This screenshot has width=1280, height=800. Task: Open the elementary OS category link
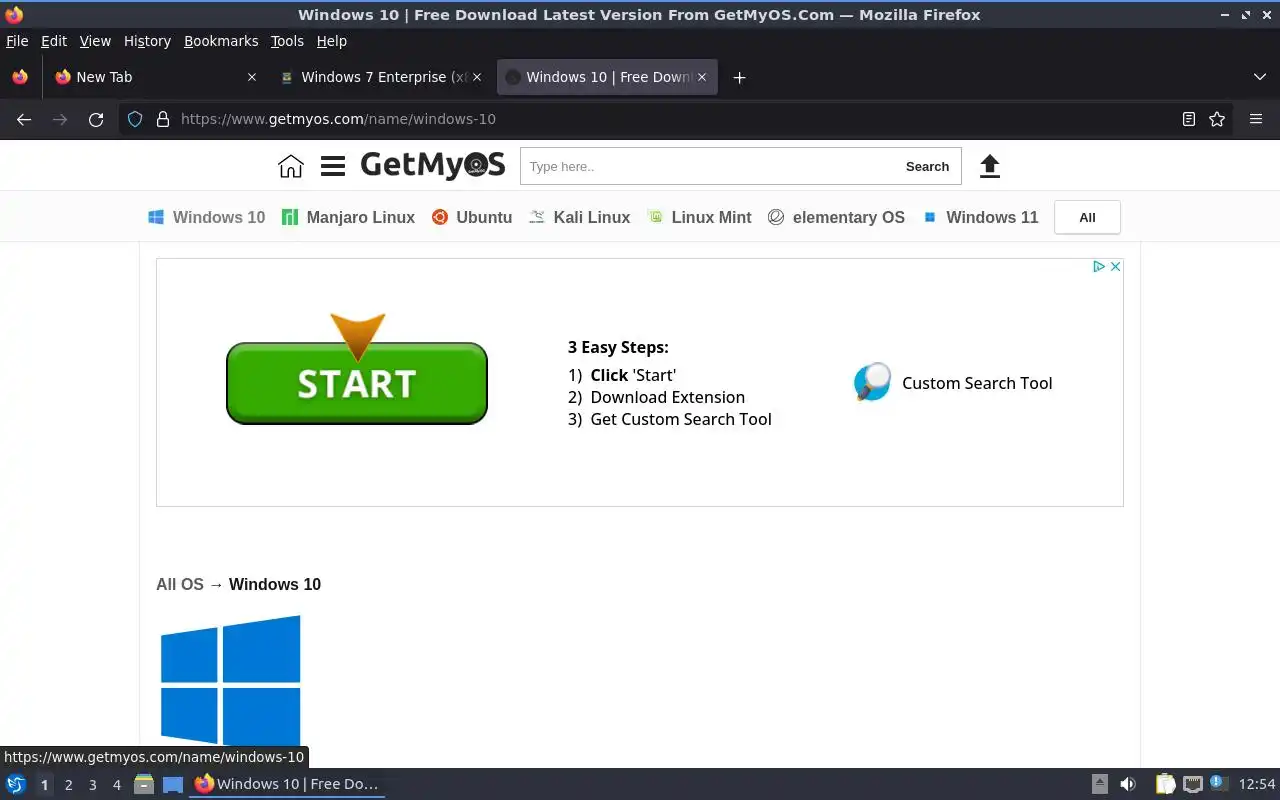tap(836, 217)
